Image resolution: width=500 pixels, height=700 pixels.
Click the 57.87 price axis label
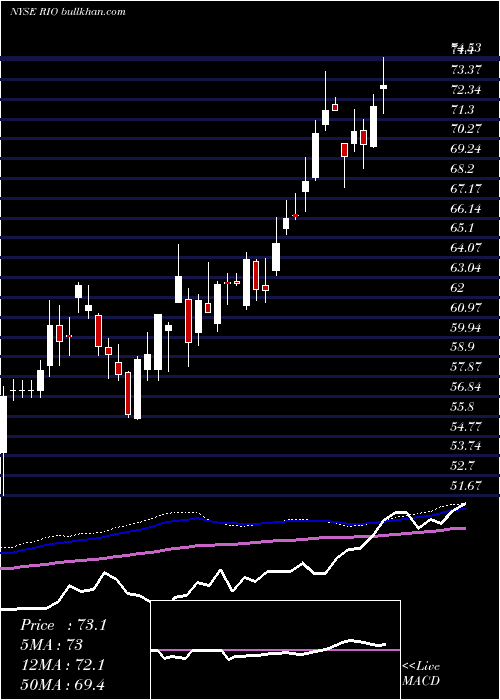tap(467, 367)
